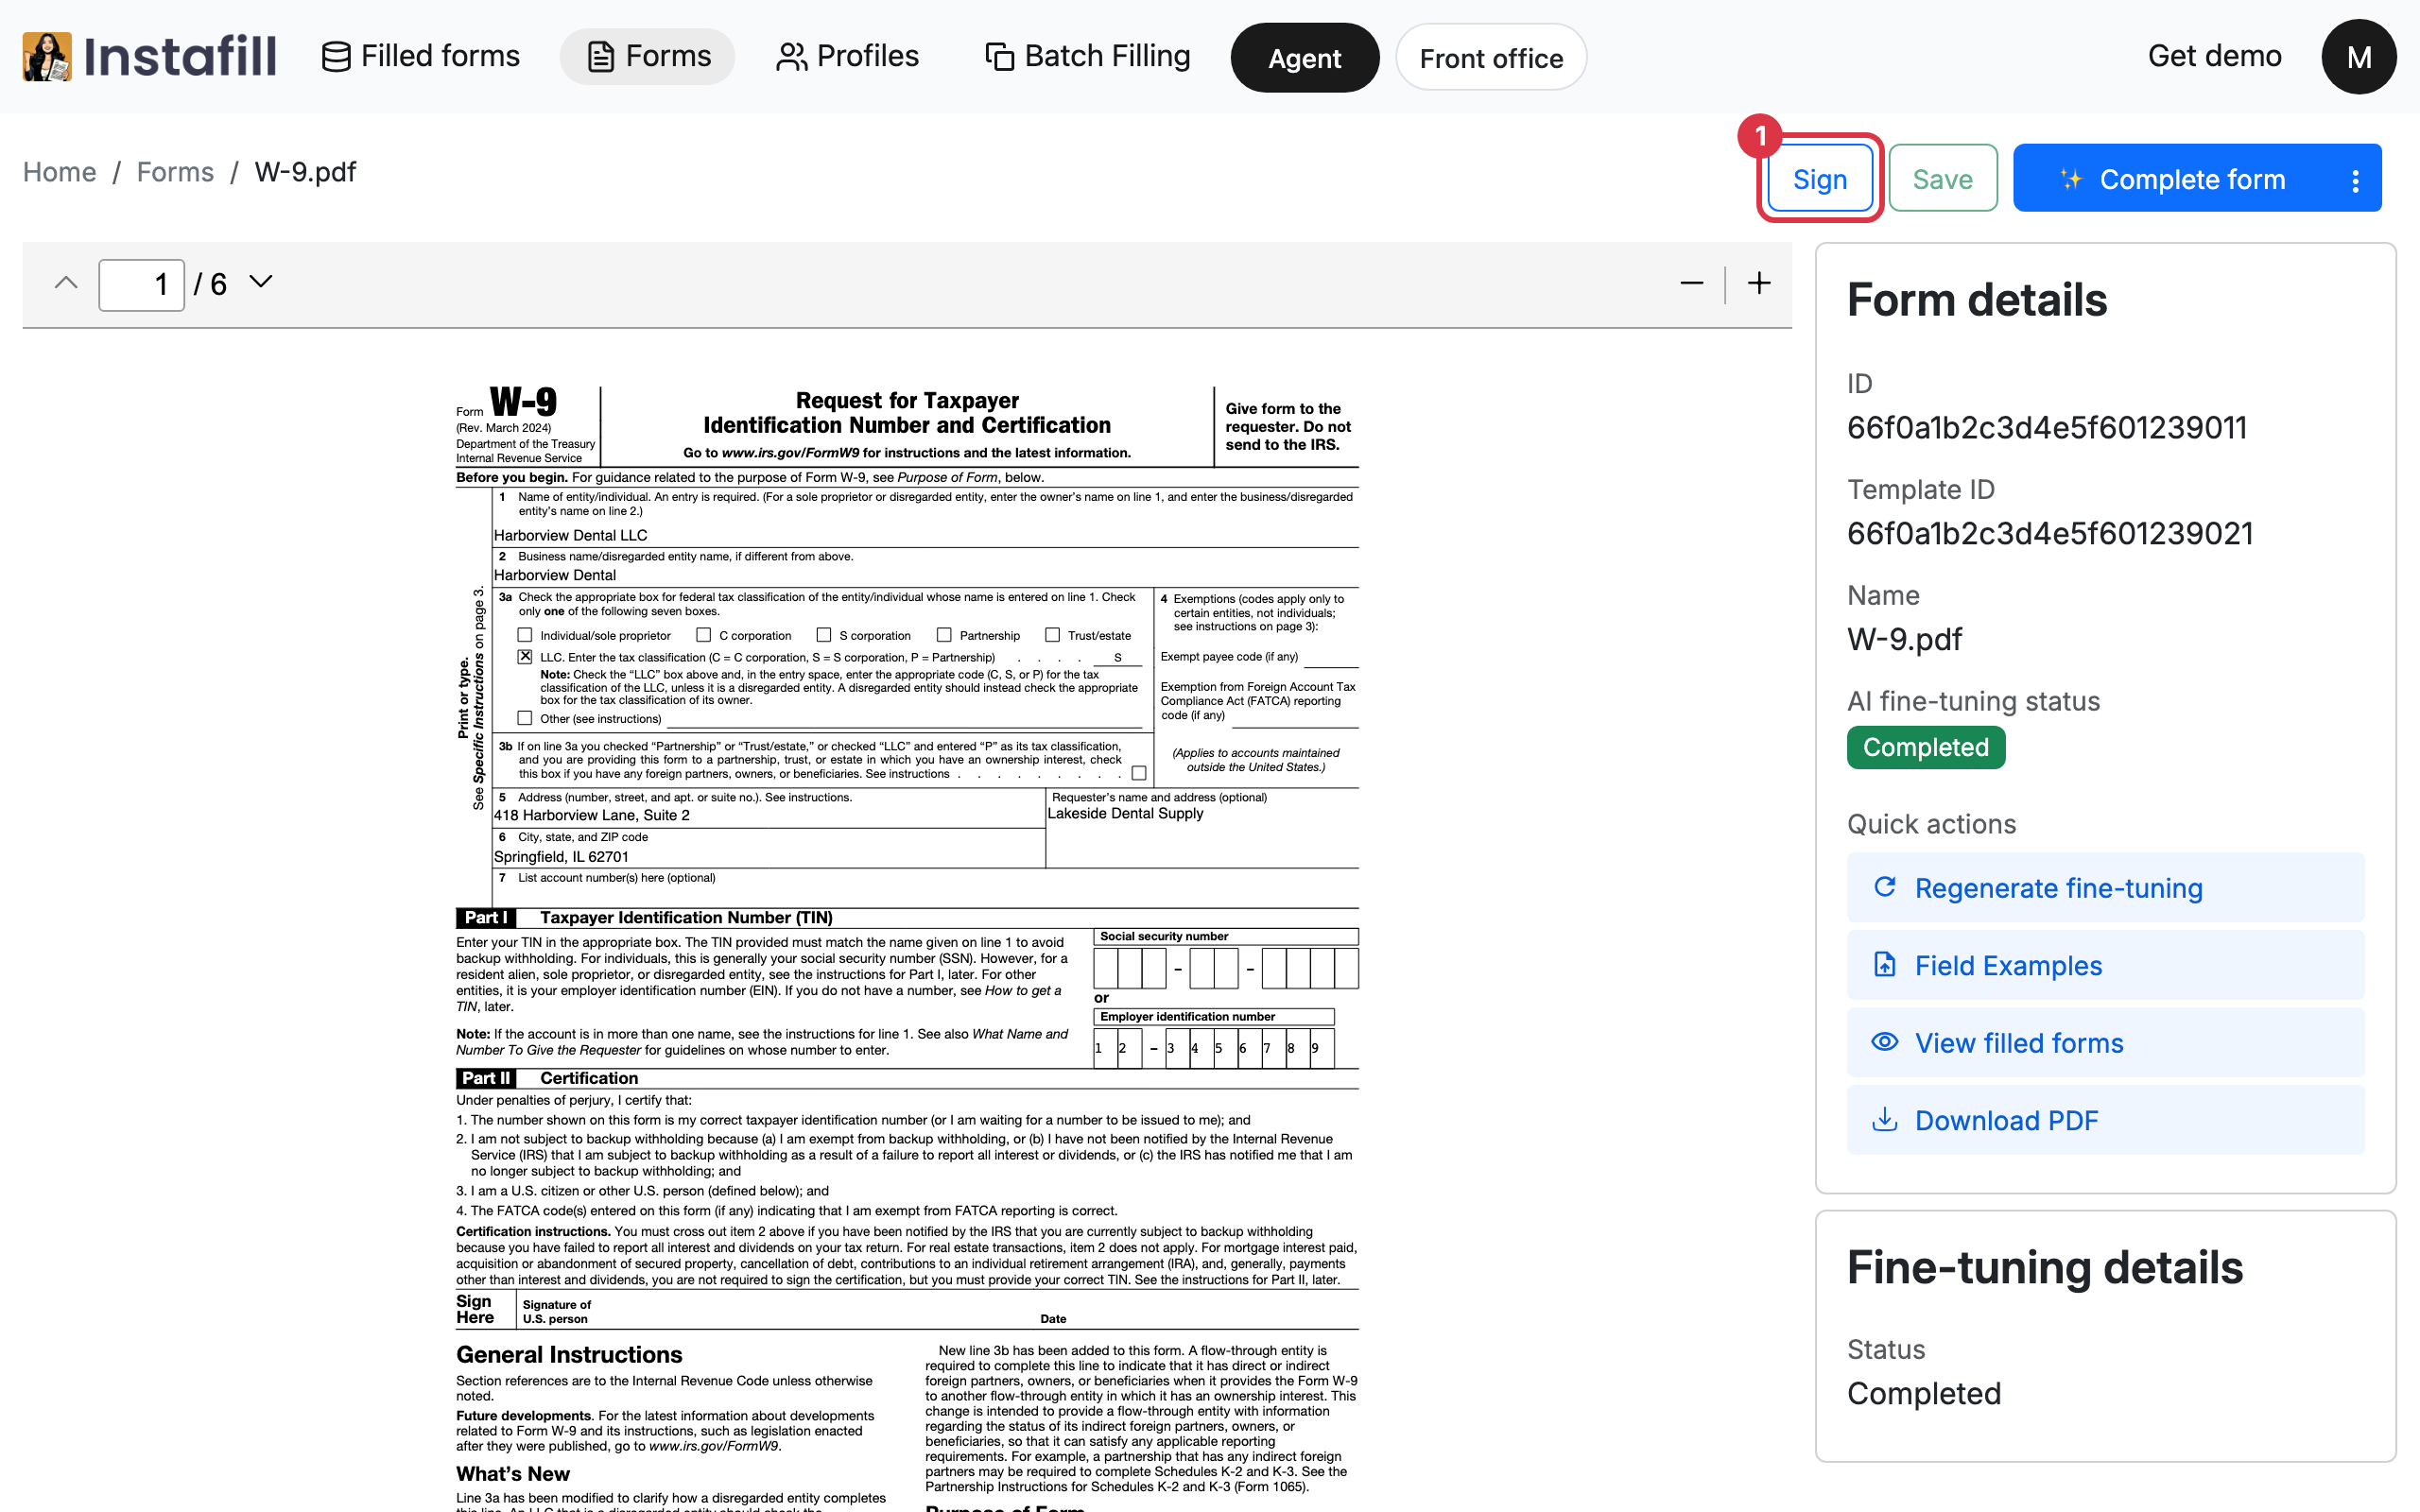
Task: Click the page number input field
Action: point(141,285)
